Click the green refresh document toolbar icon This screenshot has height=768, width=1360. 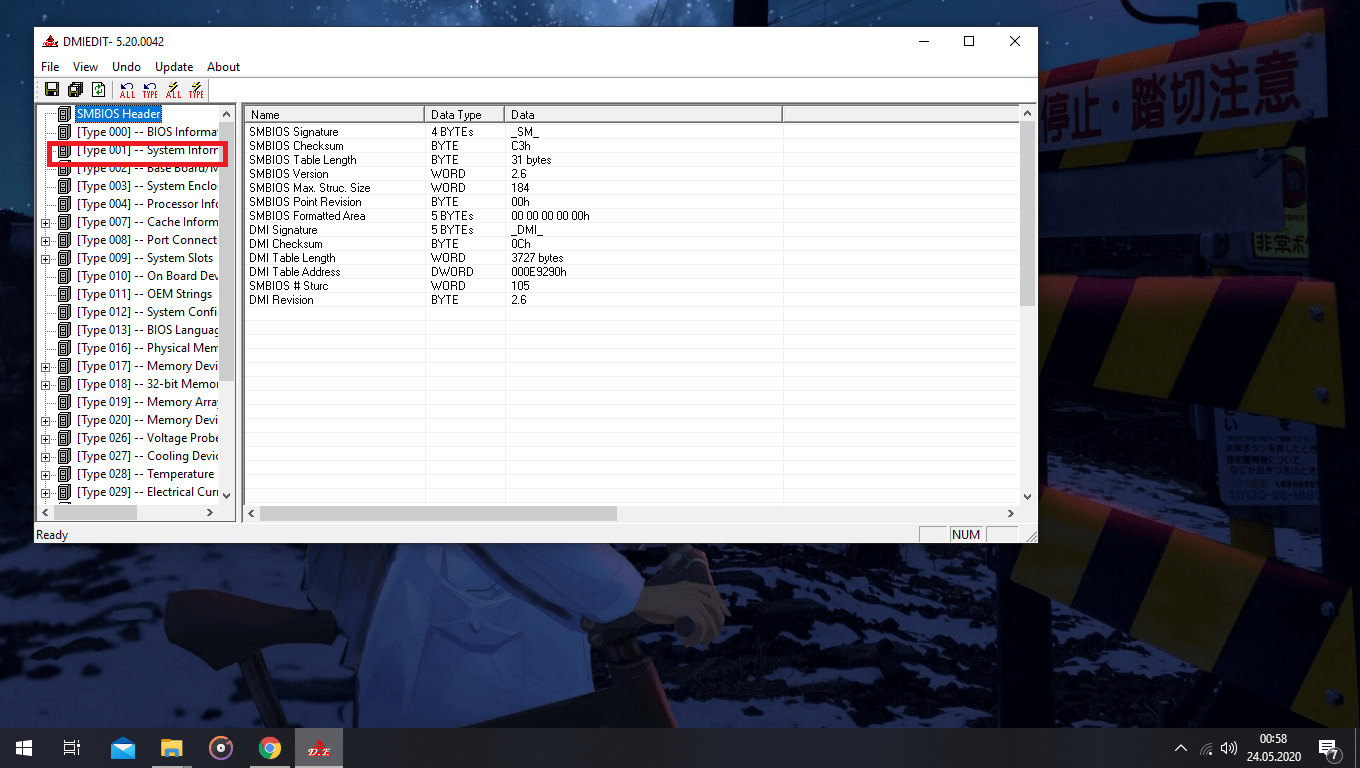(98, 90)
